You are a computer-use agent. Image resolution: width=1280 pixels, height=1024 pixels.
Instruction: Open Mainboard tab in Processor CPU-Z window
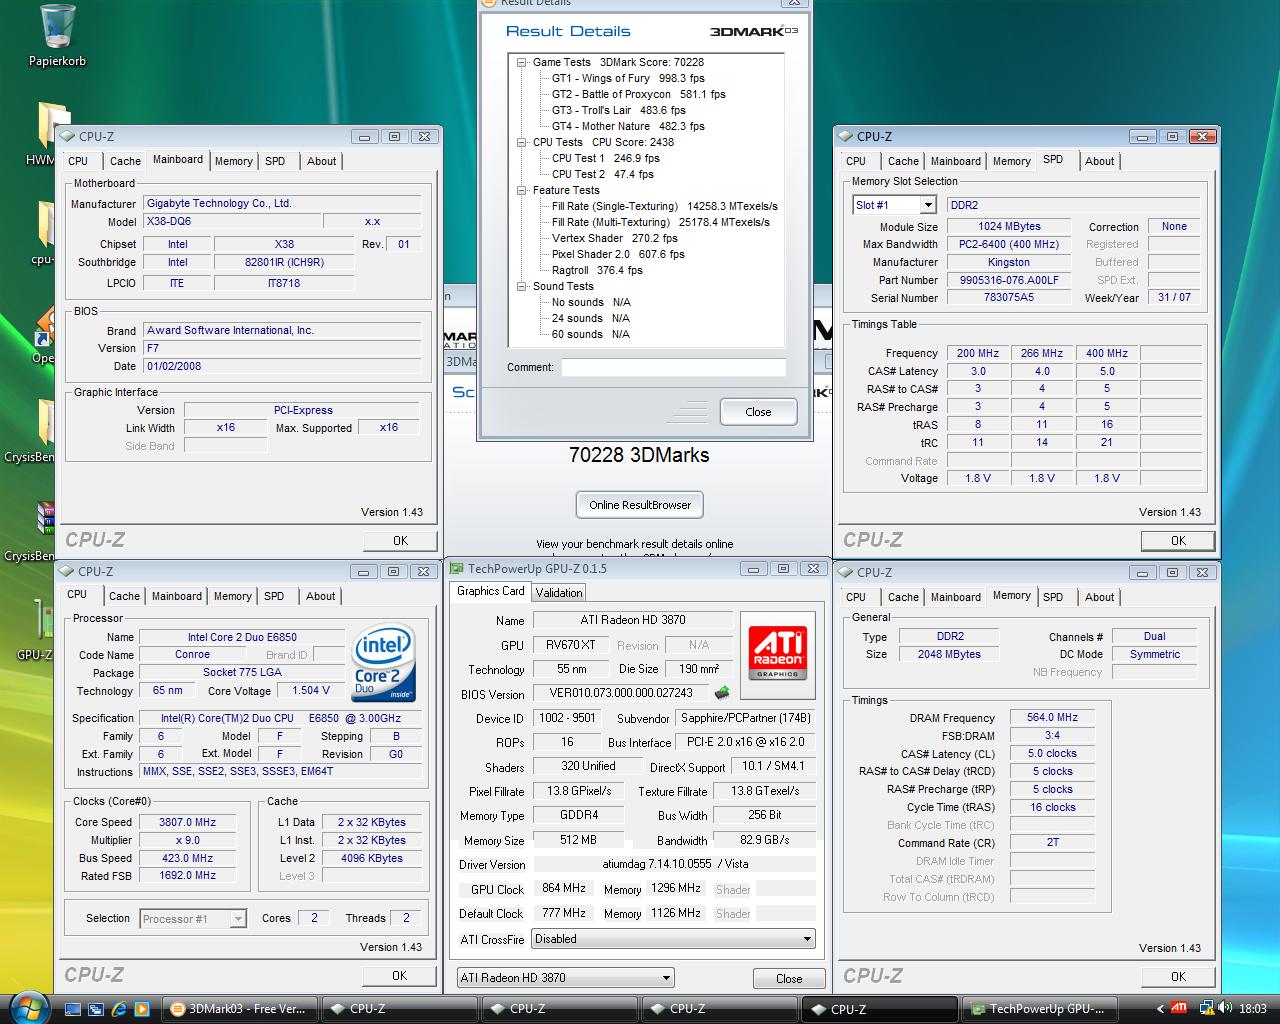(x=177, y=596)
